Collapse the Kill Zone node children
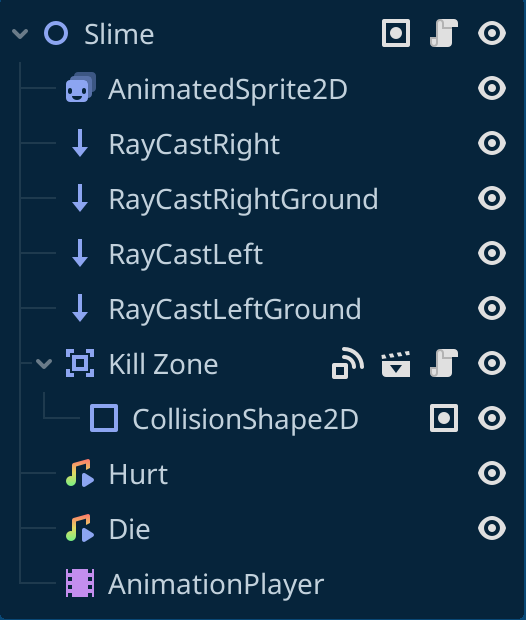Image resolution: width=526 pixels, height=620 pixels. [44, 363]
